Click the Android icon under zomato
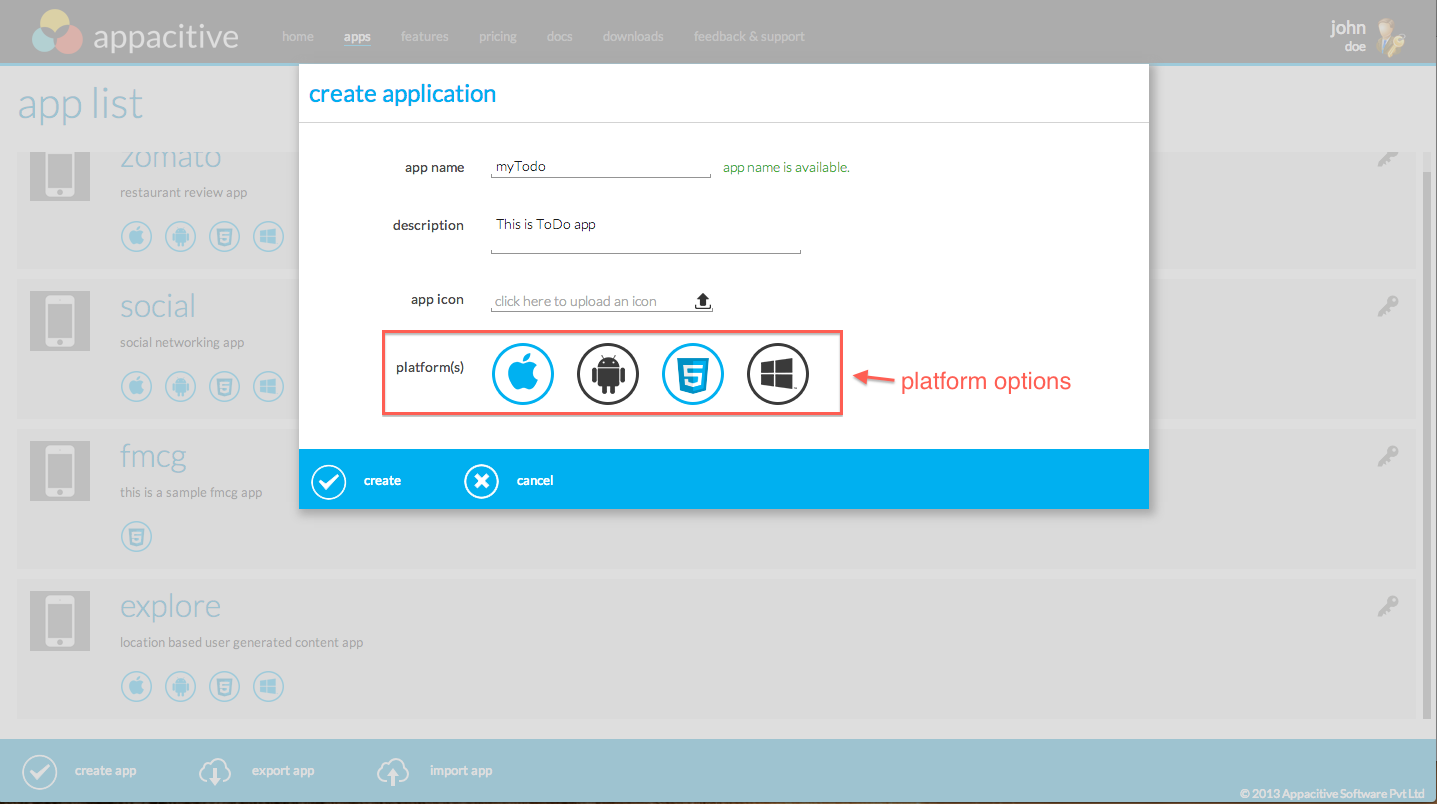This screenshot has width=1437, height=804. (180, 237)
